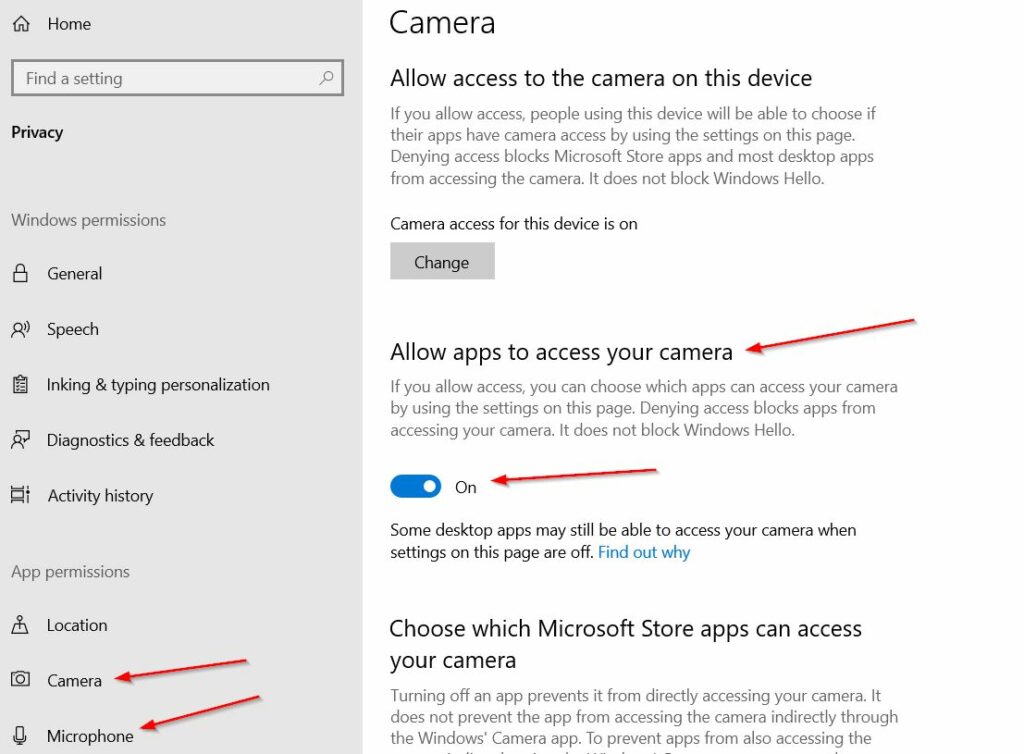
Task: Select the Inking & typing personalization text
Action: 158,385
